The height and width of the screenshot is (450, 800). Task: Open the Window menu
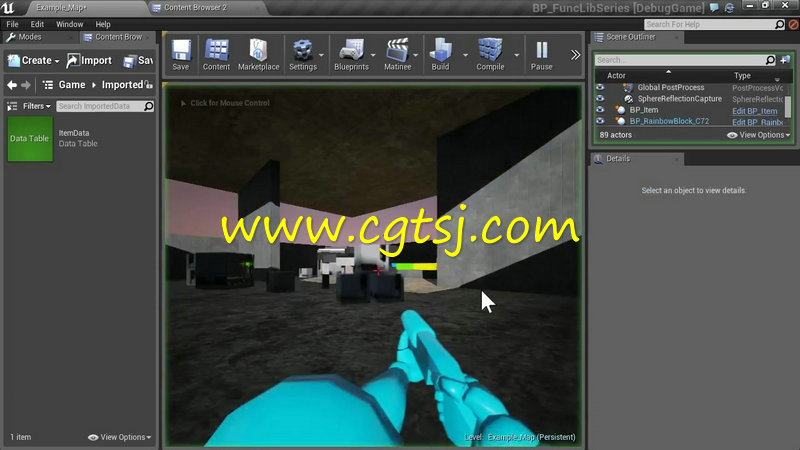click(x=69, y=24)
